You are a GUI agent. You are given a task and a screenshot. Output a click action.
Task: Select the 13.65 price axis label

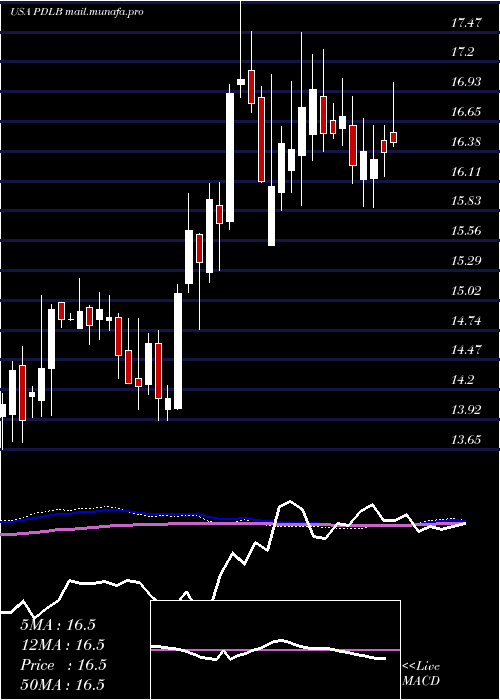(466, 440)
